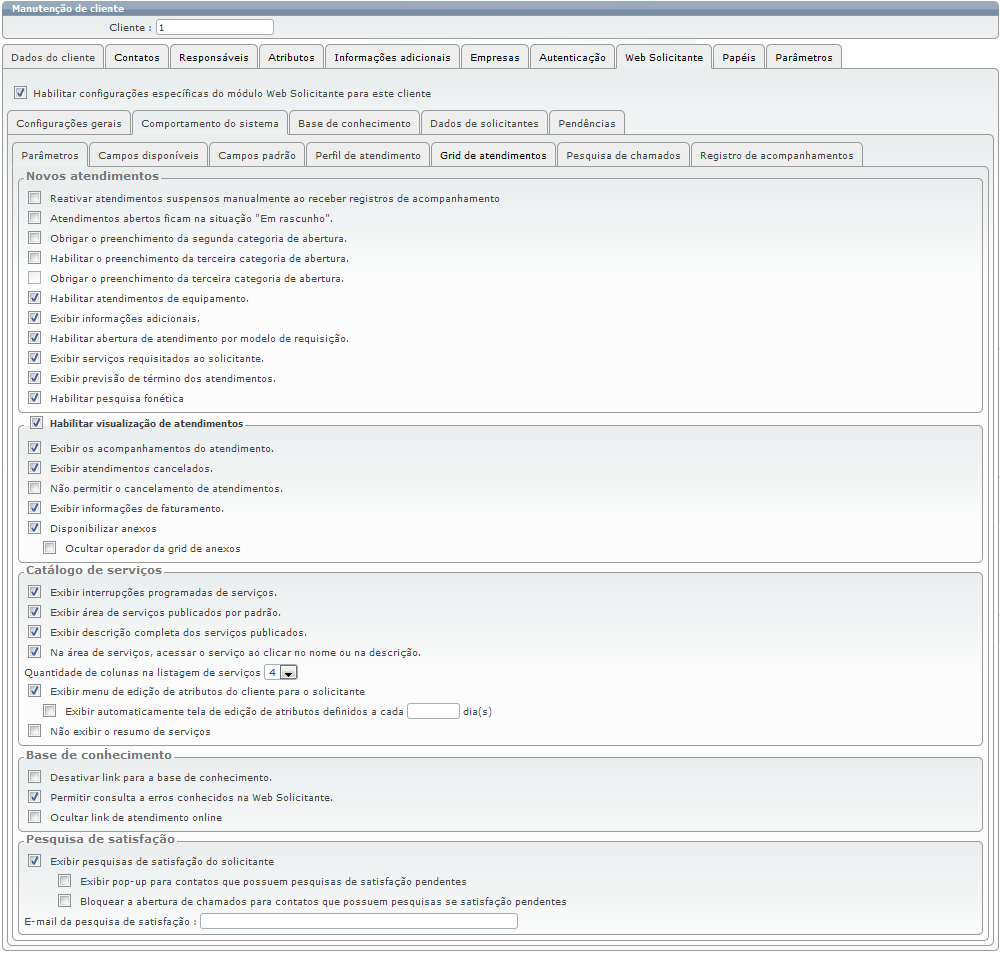Check Atendimentos abertos ficam Em rascunho
The height and width of the screenshot is (955, 1000).
pyautogui.click(x=34, y=218)
